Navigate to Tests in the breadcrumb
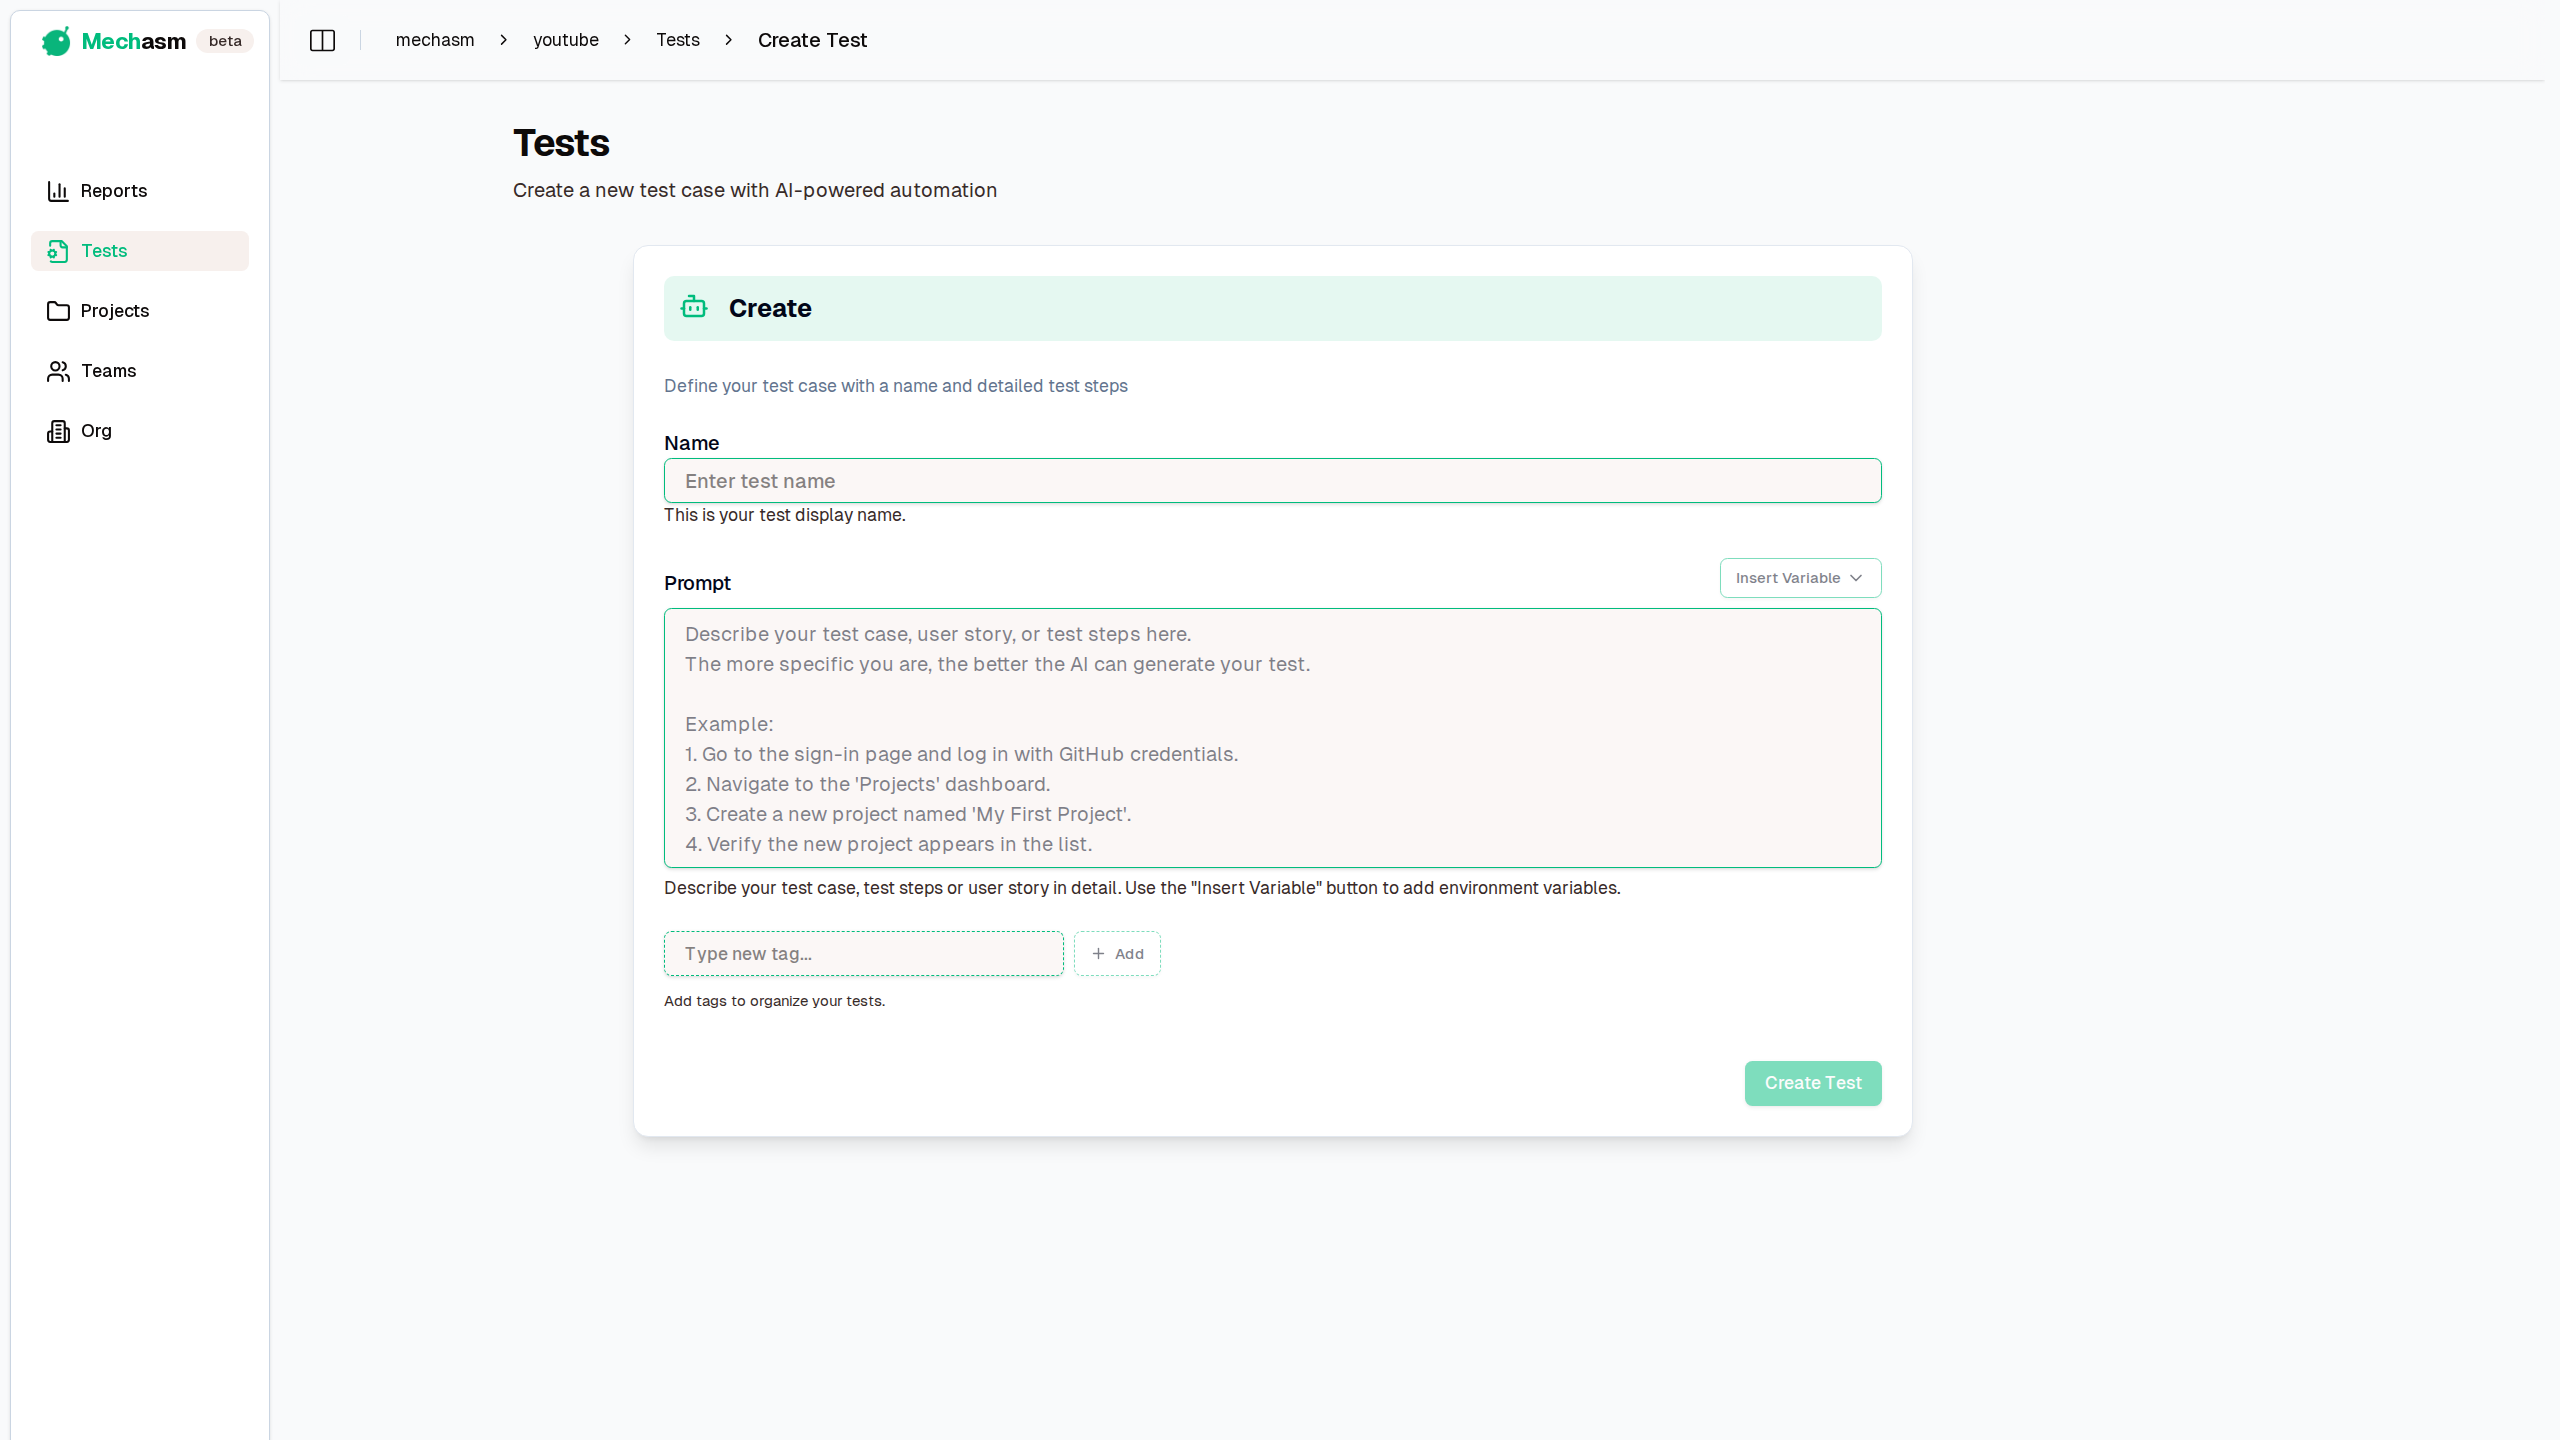Screen dimensions: 2560x1440 [678, 40]
